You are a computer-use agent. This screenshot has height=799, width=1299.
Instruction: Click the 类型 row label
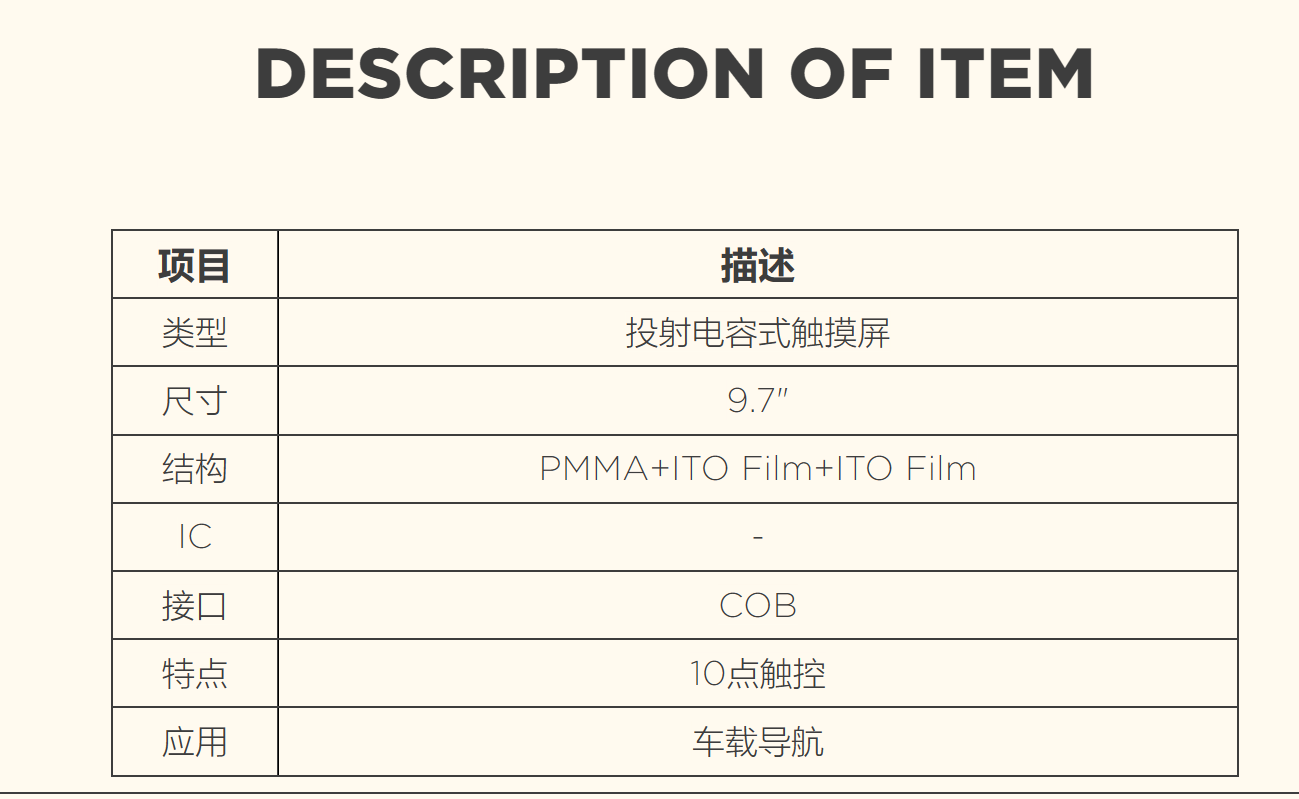point(195,333)
